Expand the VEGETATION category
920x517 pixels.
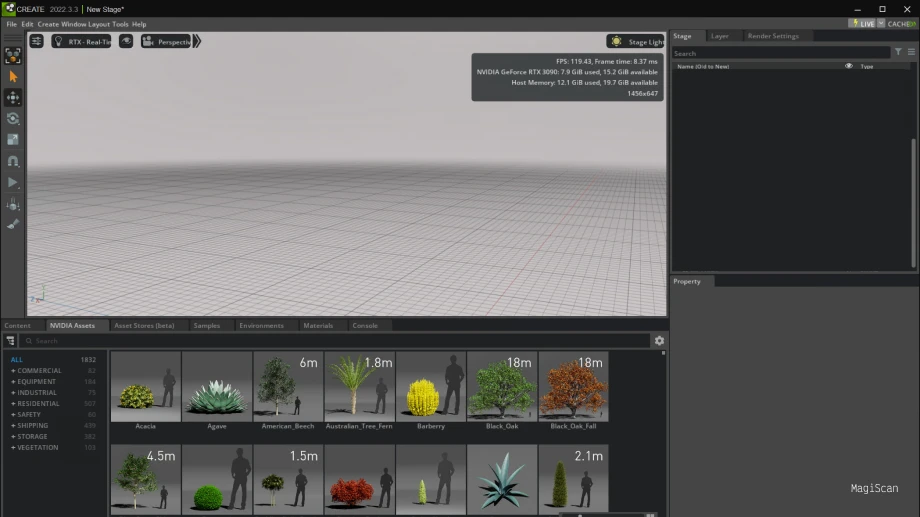click(x=13, y=447)
